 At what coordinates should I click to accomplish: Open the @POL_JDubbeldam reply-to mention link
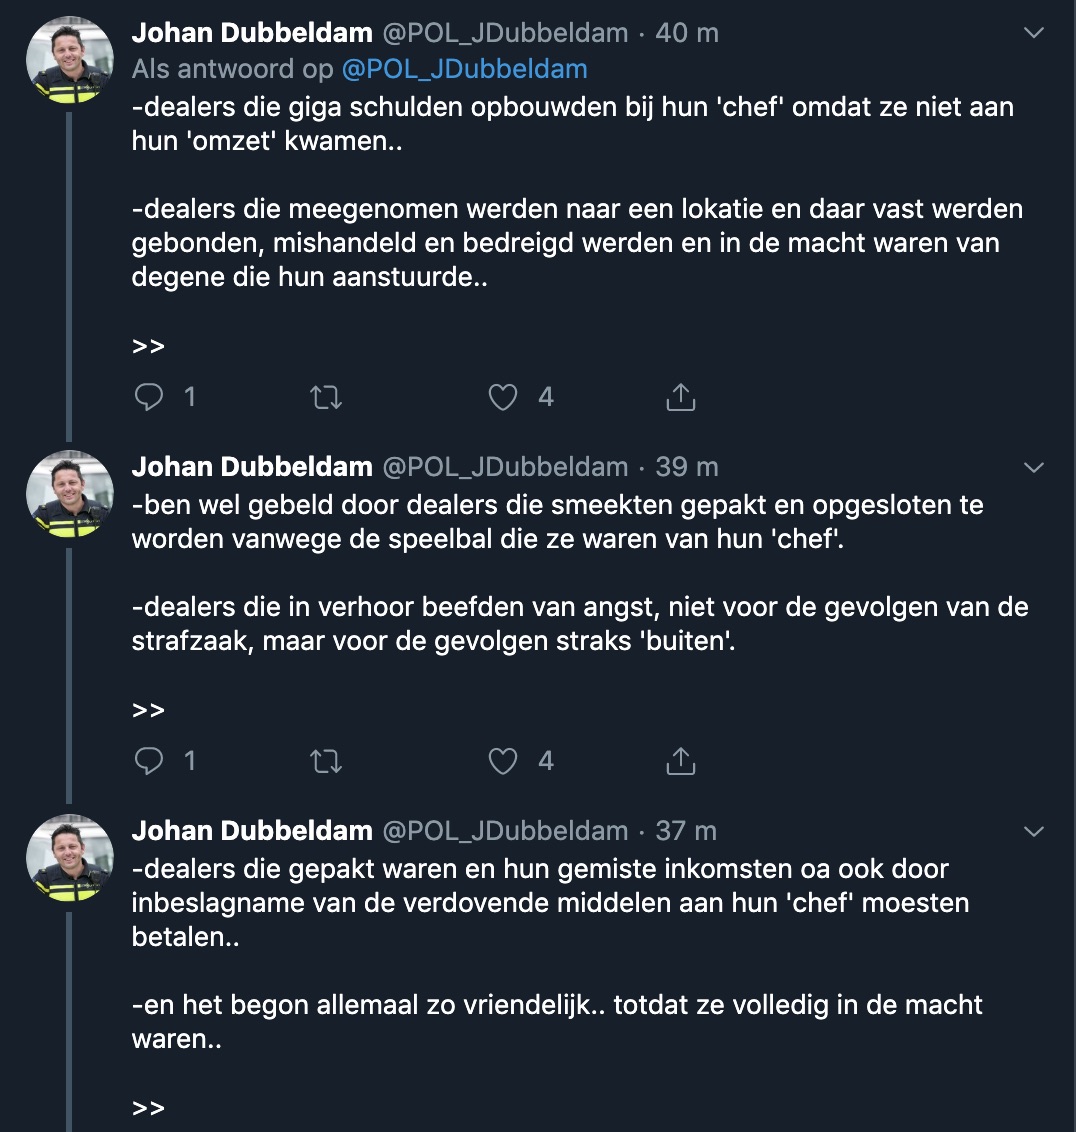tap(465, 69)
